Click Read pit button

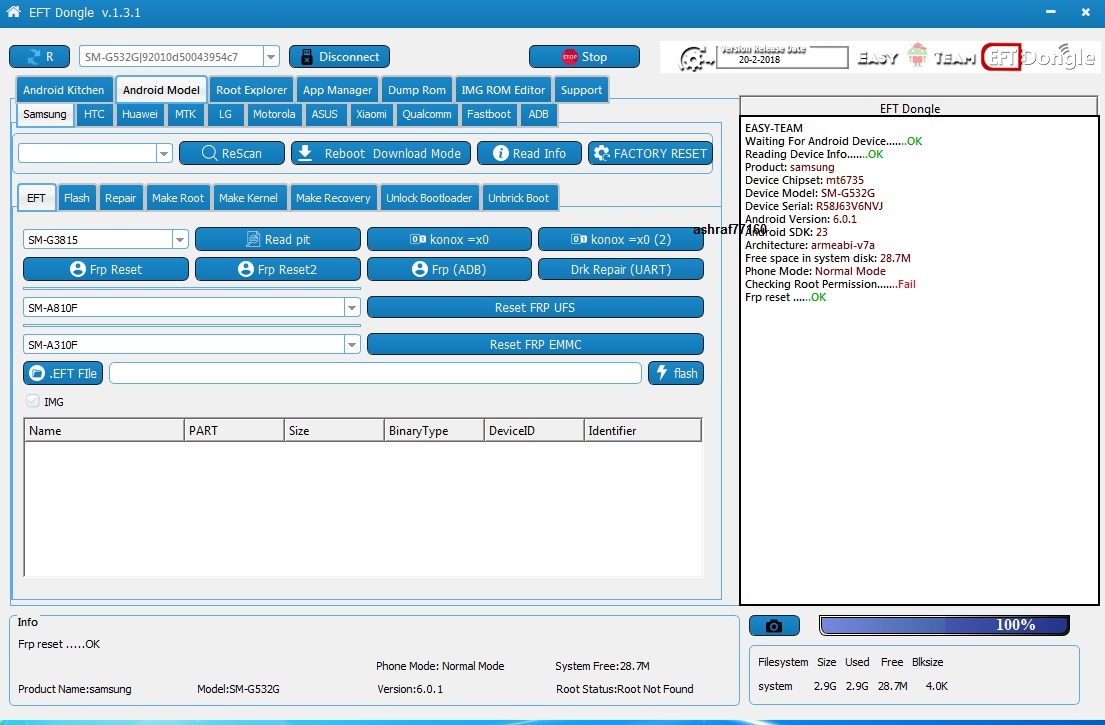pos(278,240)
